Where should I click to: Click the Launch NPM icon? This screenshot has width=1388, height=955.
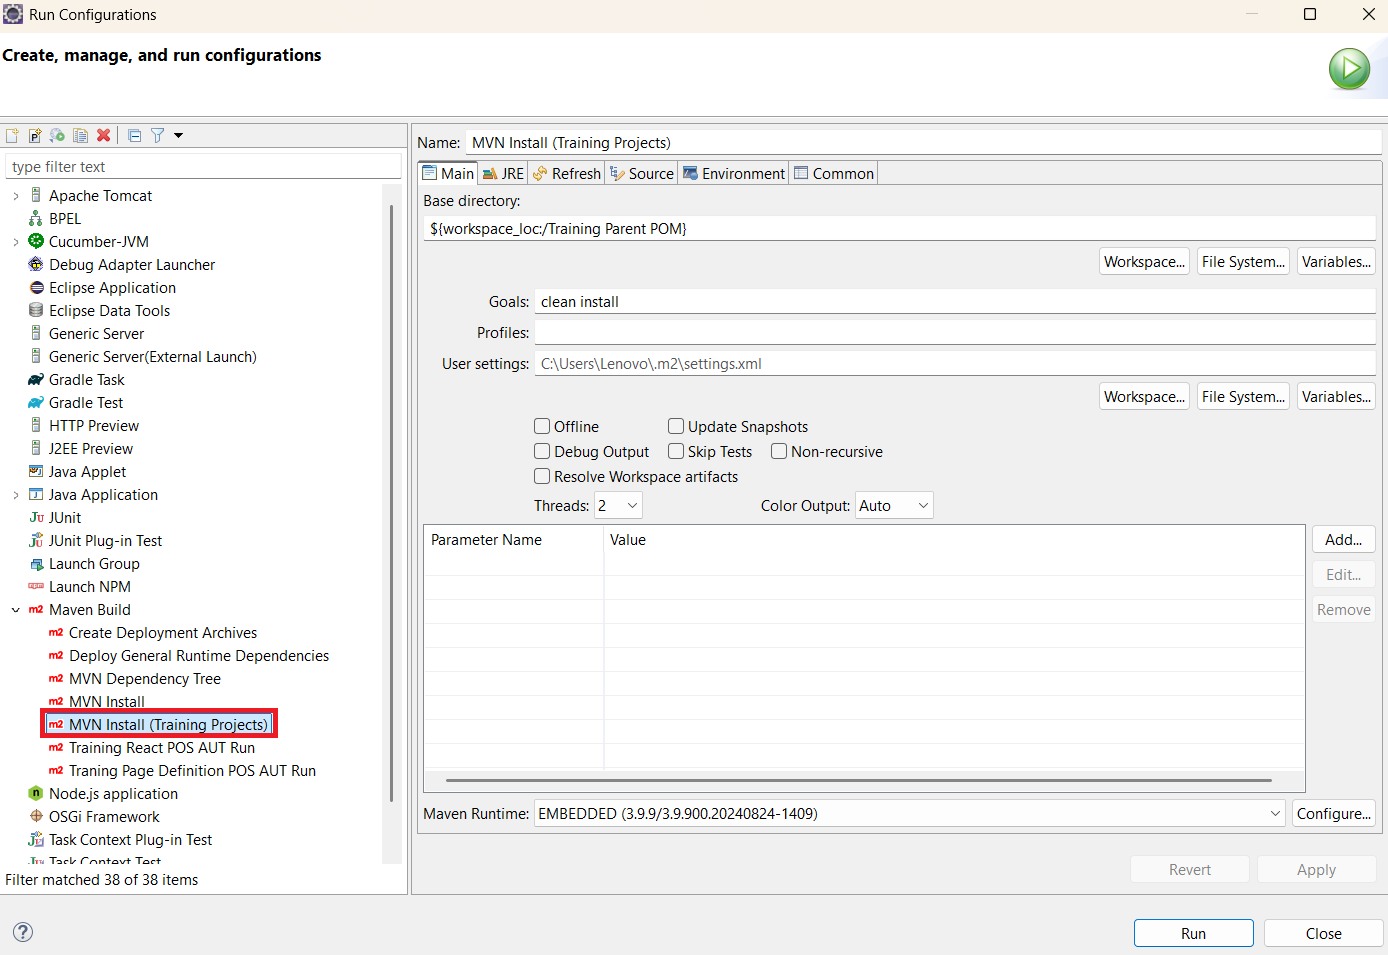[36, 587]
